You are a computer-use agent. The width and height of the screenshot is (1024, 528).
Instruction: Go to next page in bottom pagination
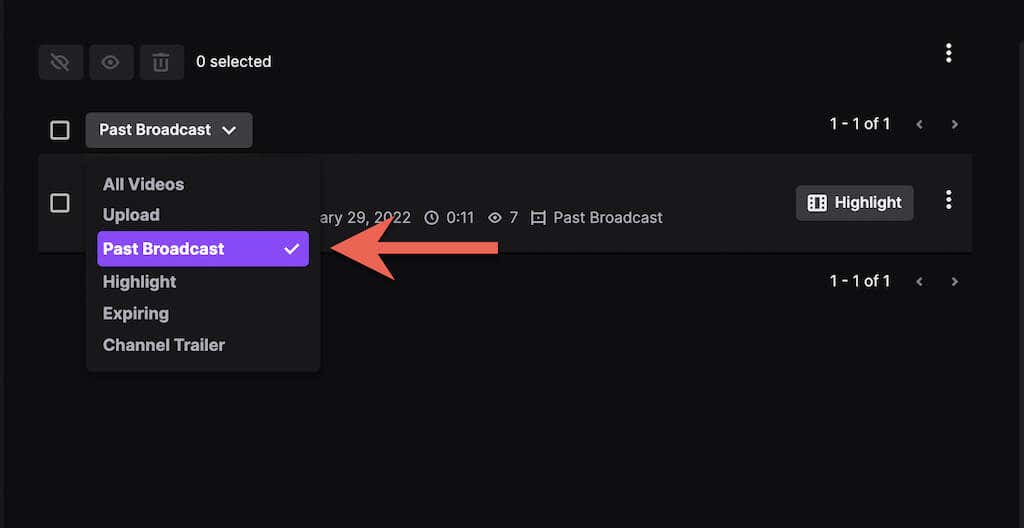click(955, 281)
